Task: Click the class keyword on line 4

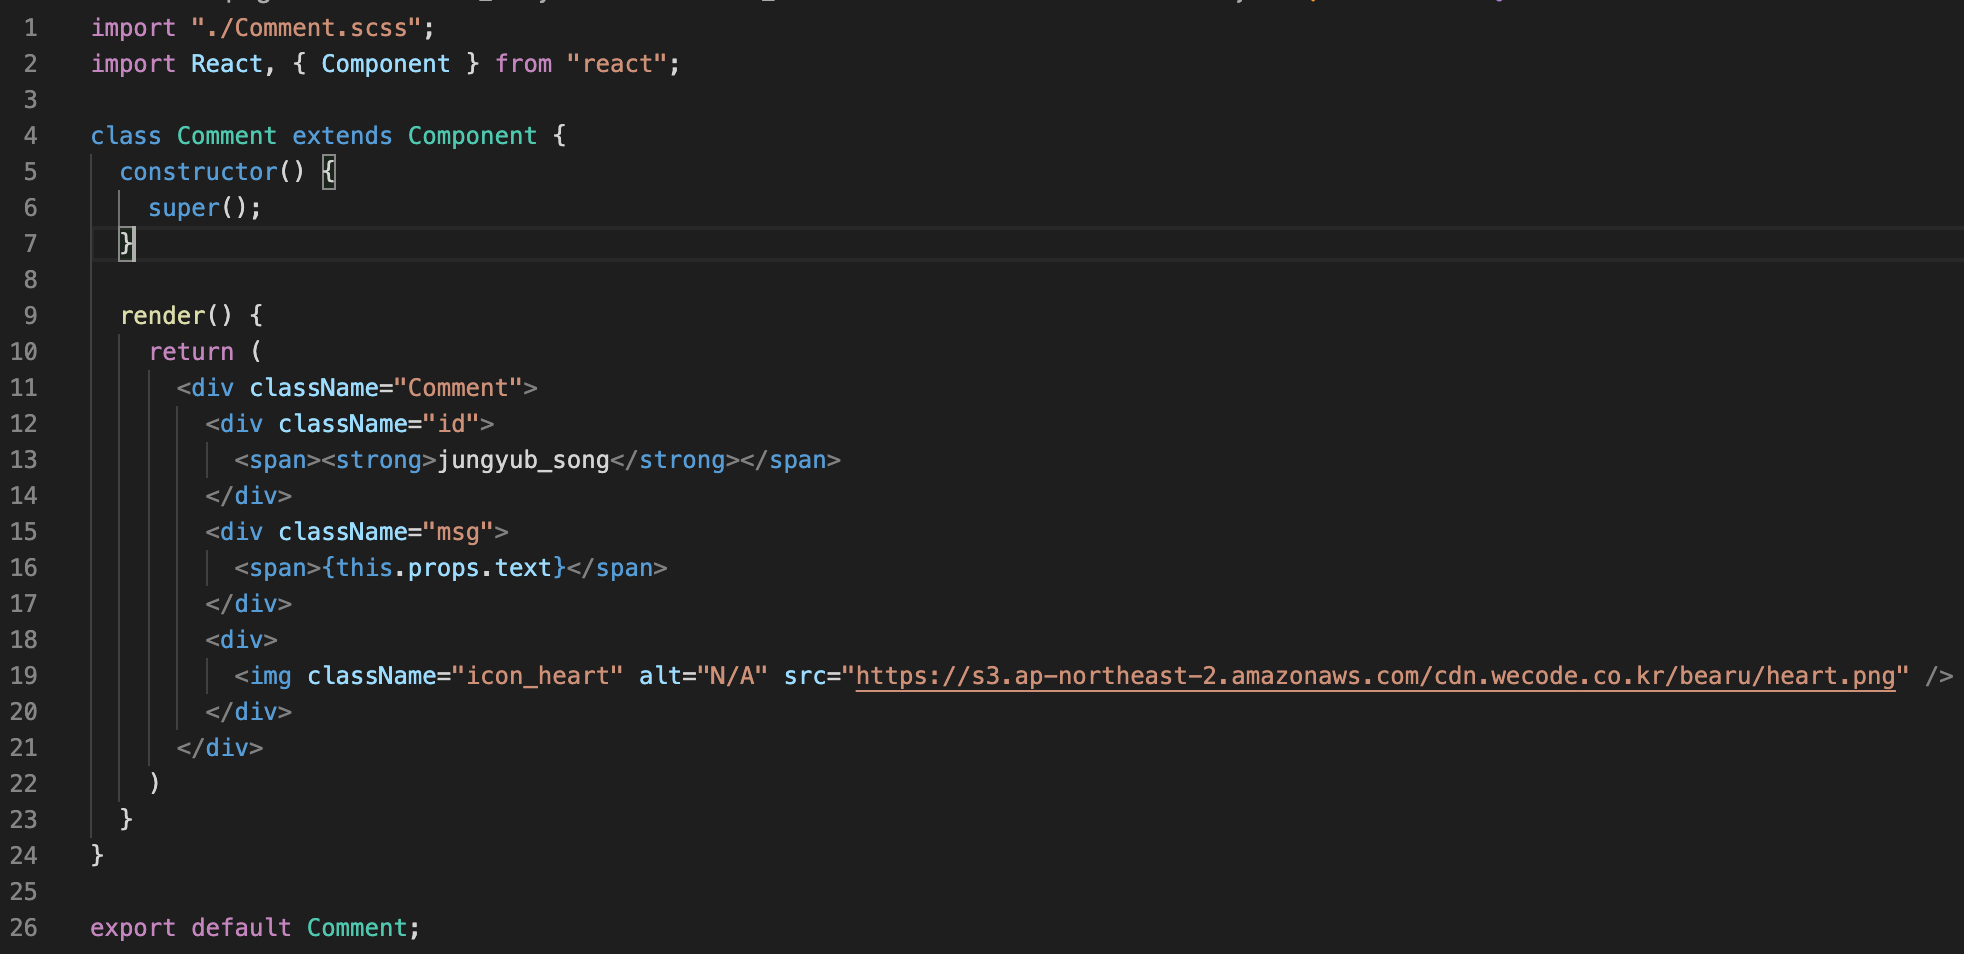Action: pos(126,136)
